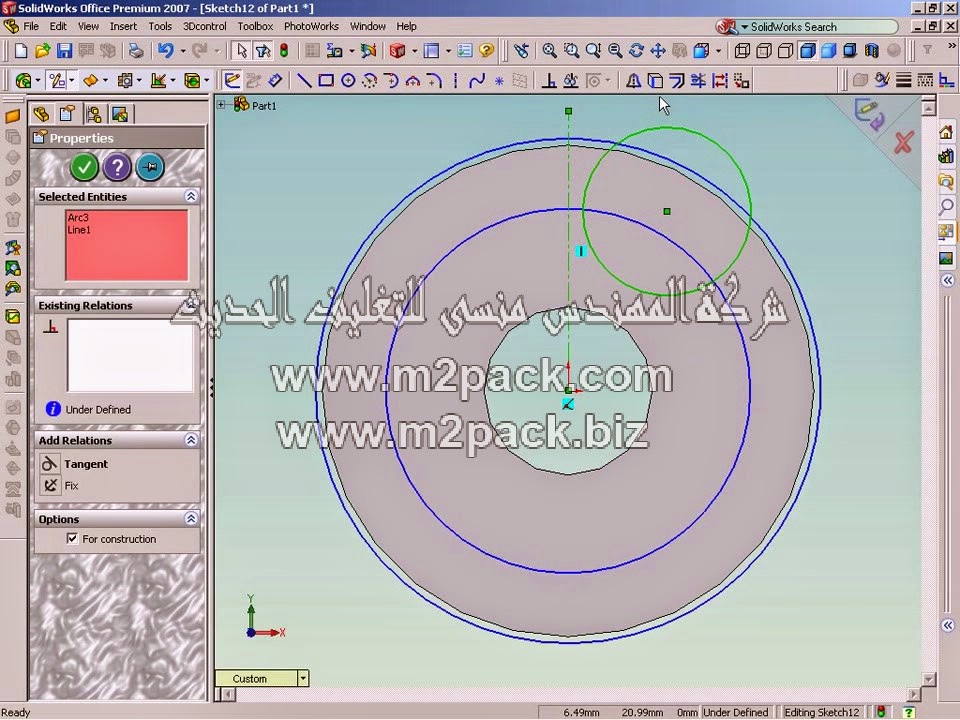
Task: Toggle Shaded display without edges
Action: pyautogui.click(x=829, y=50)
